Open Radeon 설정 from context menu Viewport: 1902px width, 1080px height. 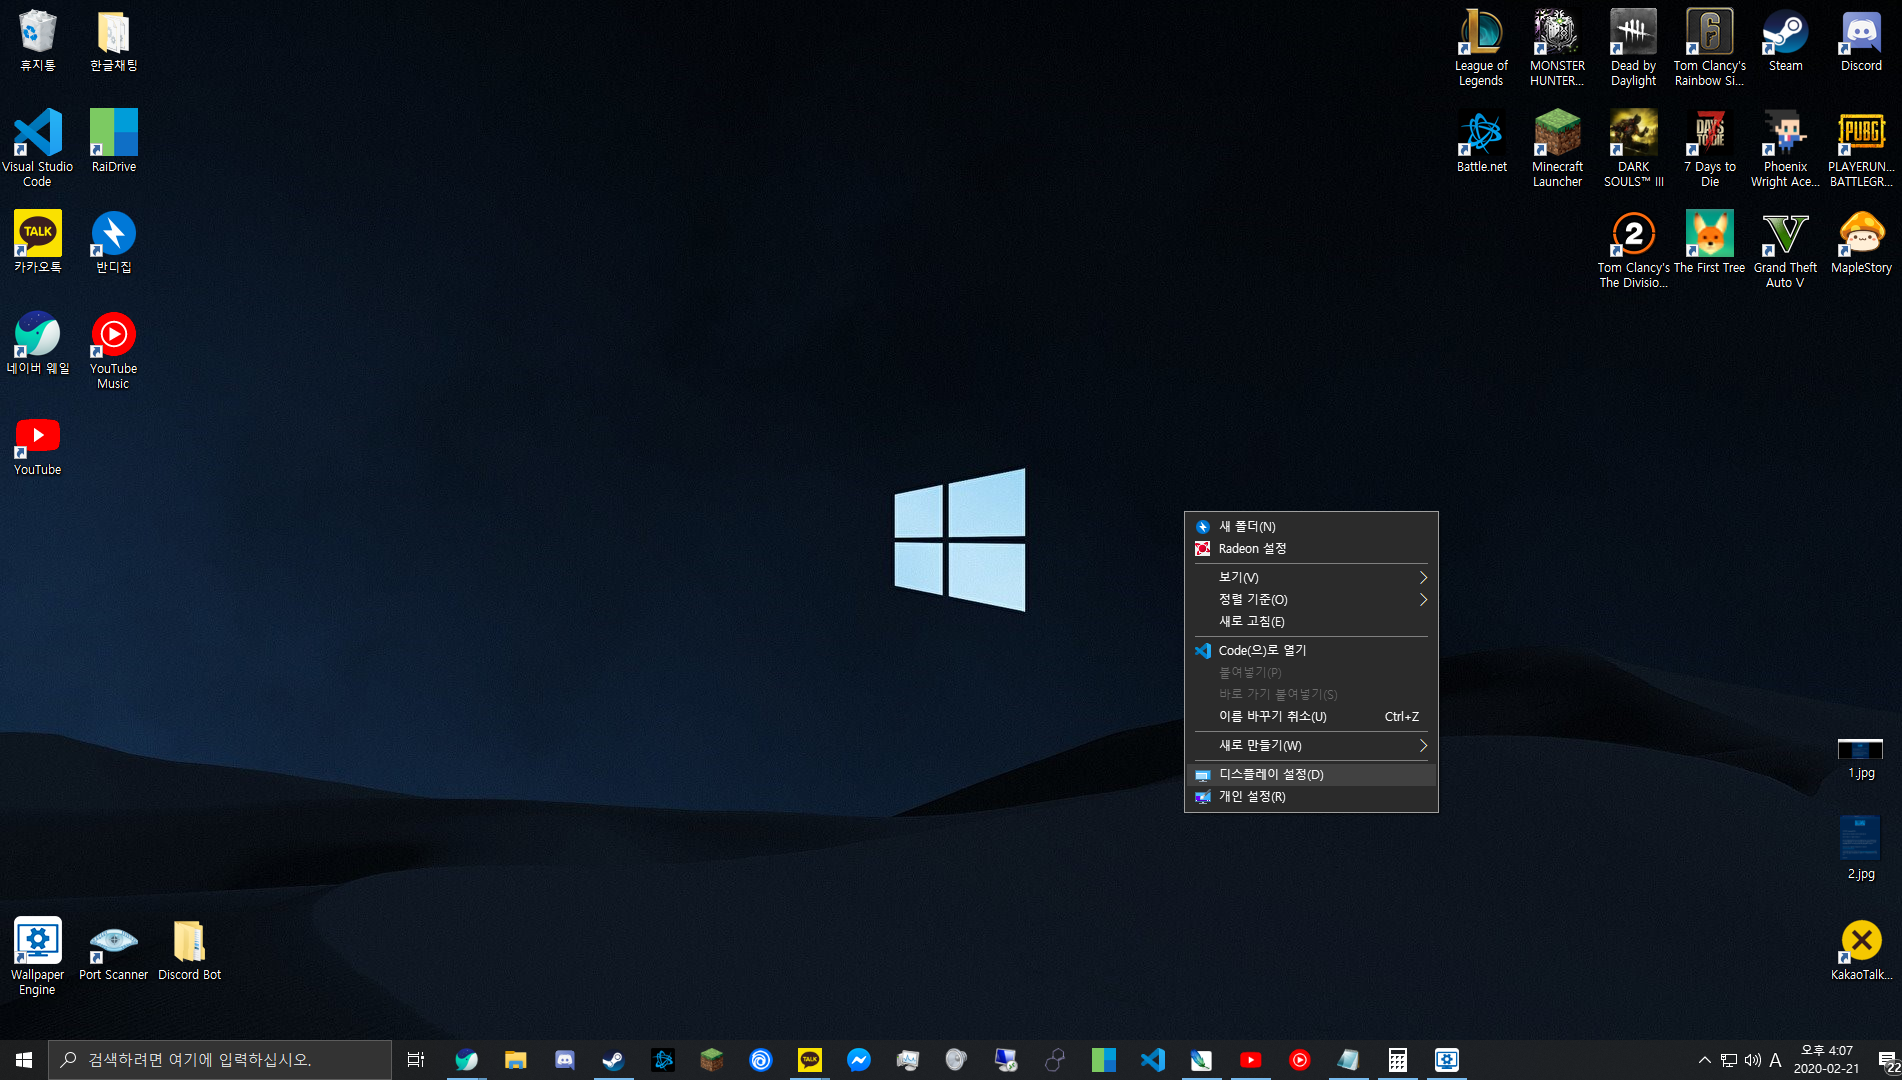pos(1311,548)
